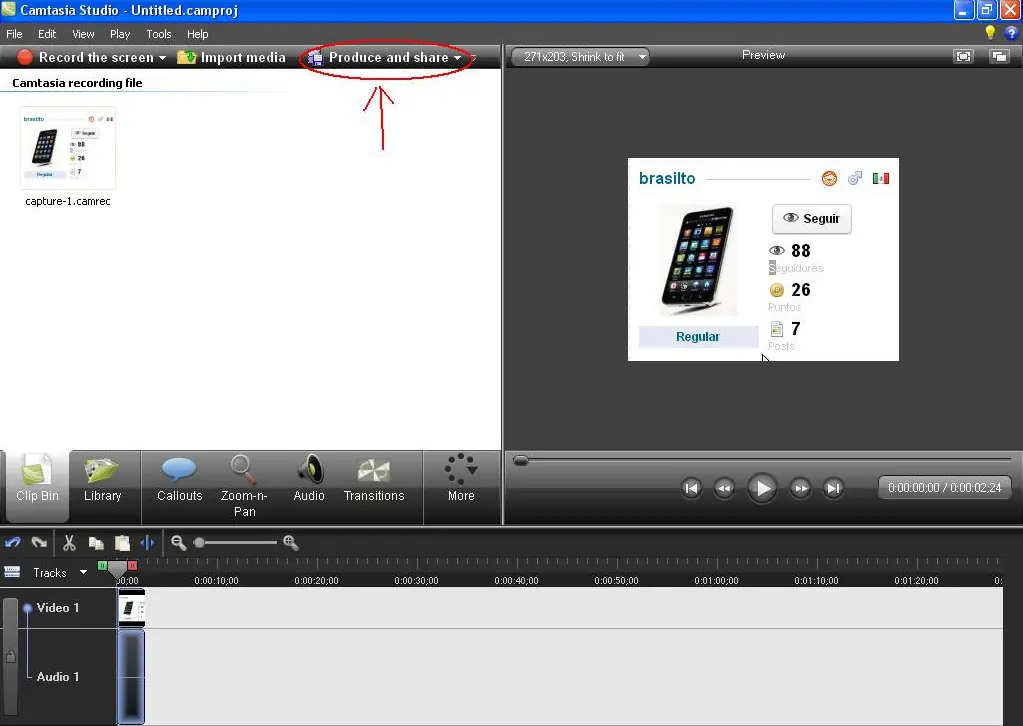
Task: Expand Record the screen dropdown arrow
Action: 162,58
